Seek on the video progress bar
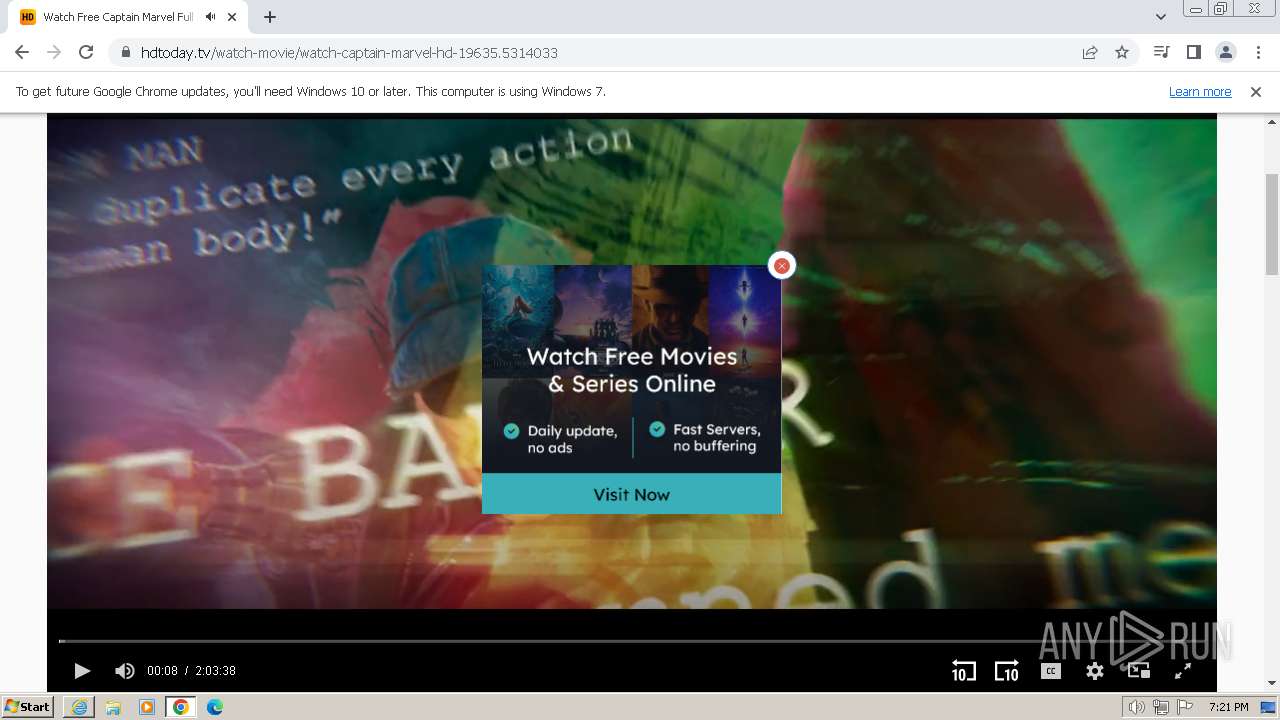 (631, 641)
